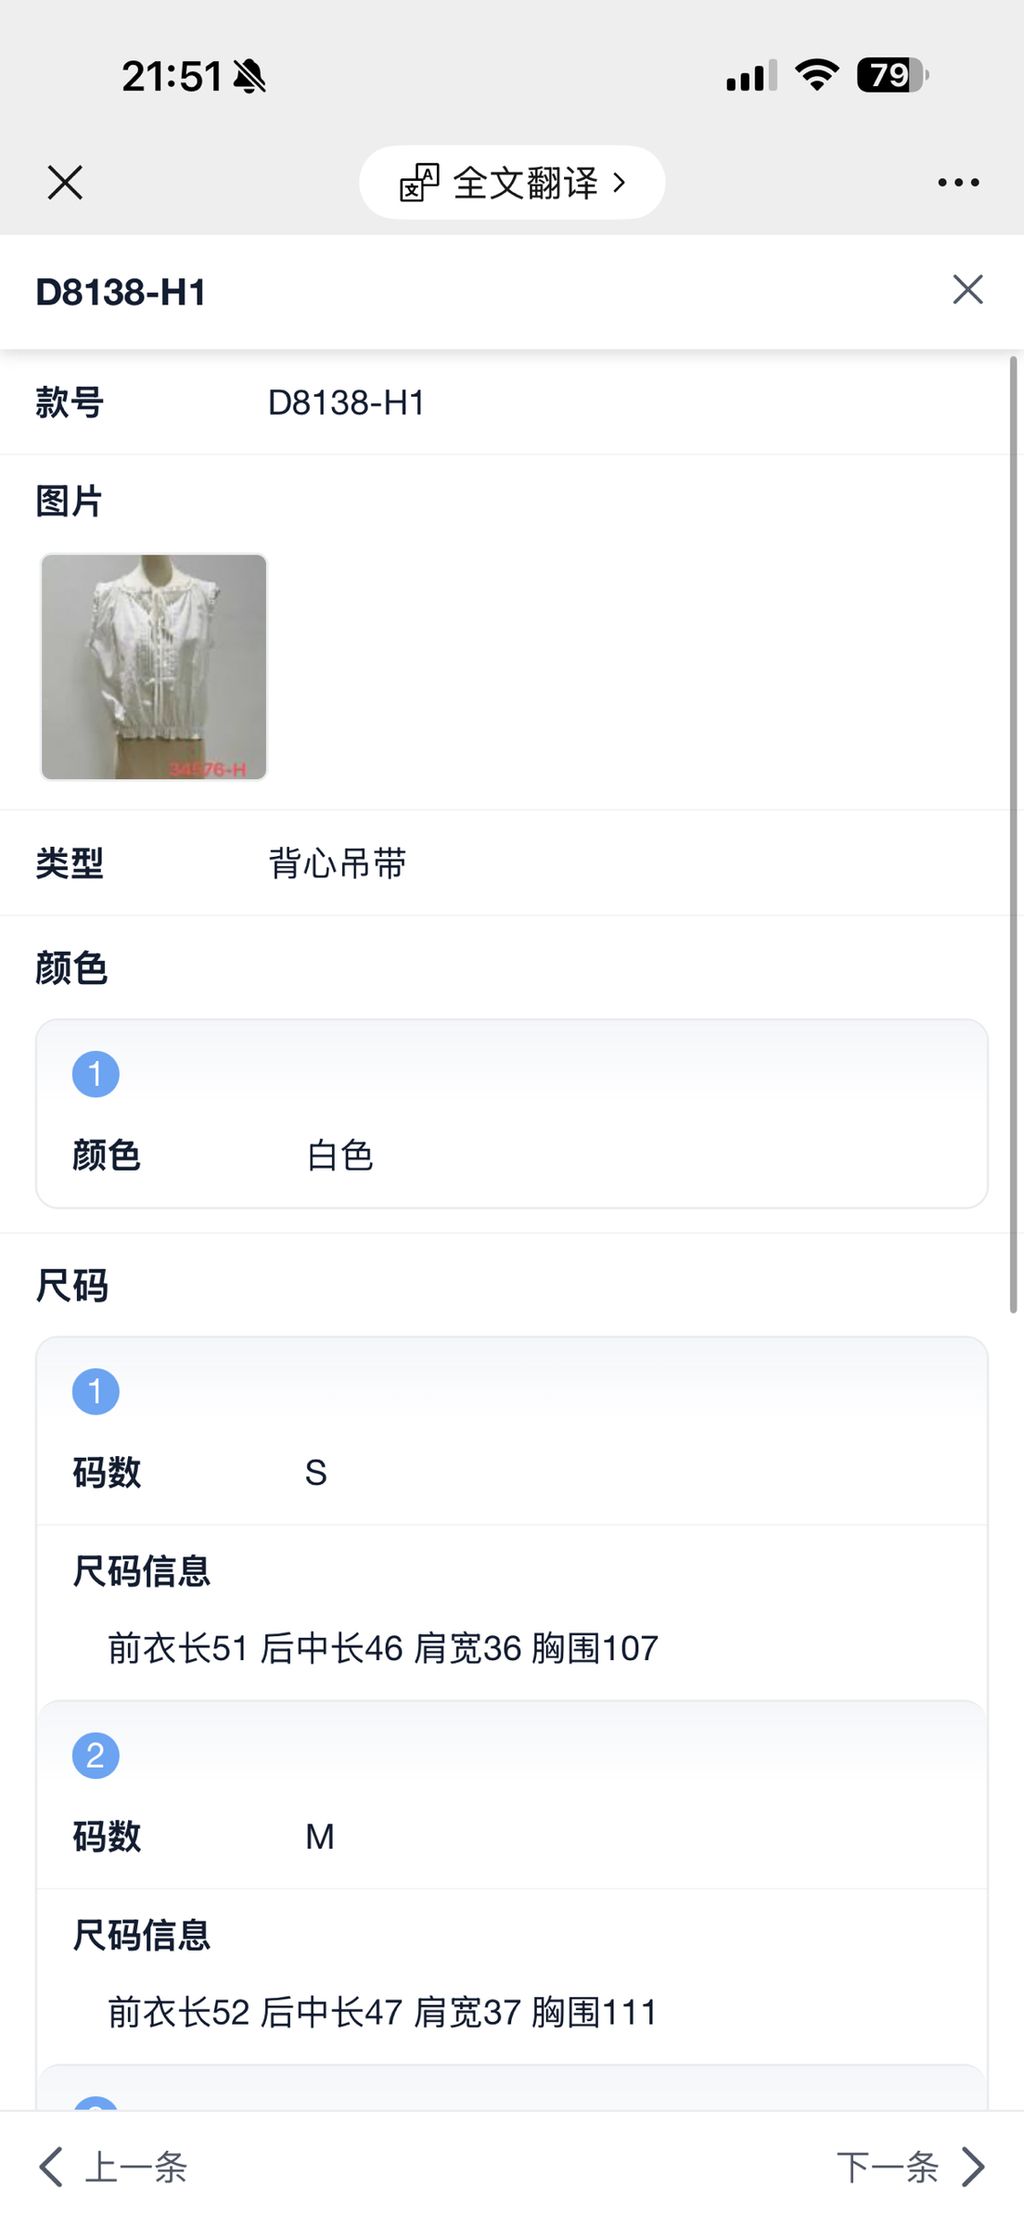Open the white blouse product thumbnail
Image resolution: width=1024 pixels, height=2226 pixels.
(x=154, y=667)
